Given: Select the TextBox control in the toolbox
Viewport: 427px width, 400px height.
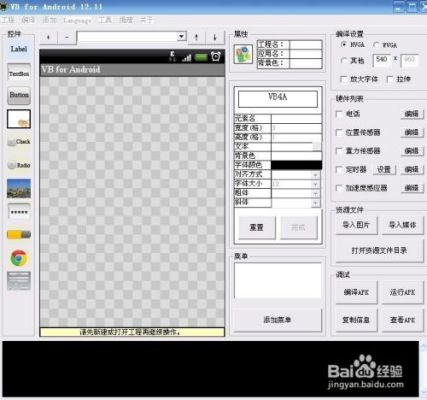Looking at the screenshot, I should pyautogui.click(x=19, y=73).
